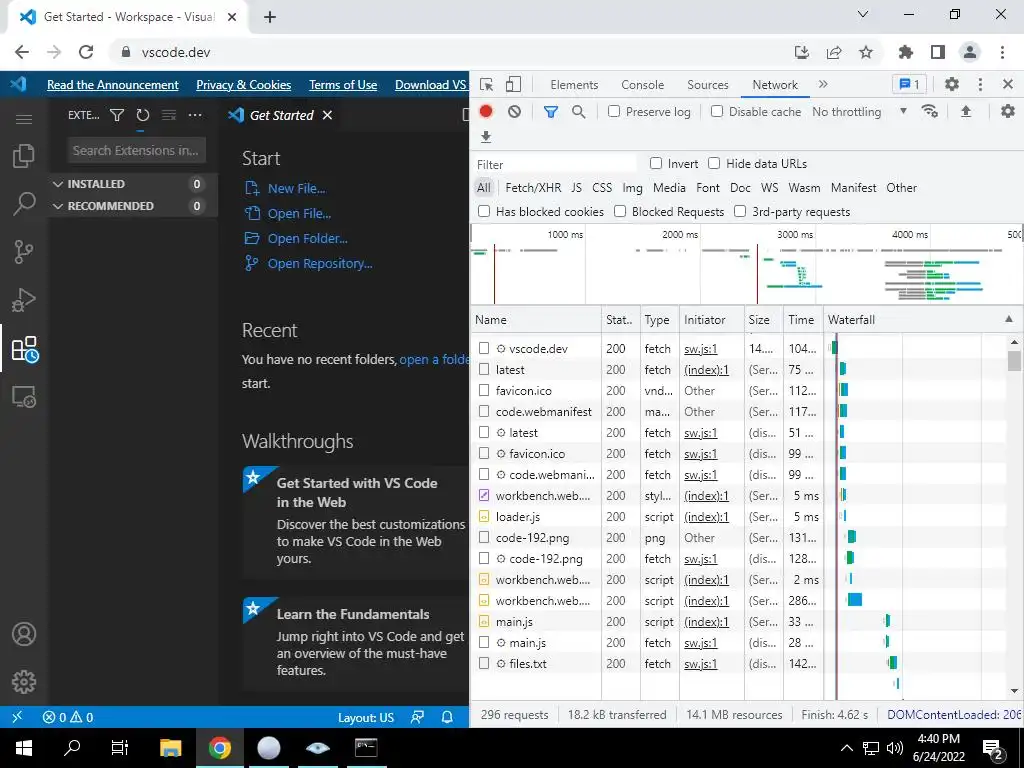1024x768 pixels.
Task: Show hidden system tray icons
Action: click(846, 748)
